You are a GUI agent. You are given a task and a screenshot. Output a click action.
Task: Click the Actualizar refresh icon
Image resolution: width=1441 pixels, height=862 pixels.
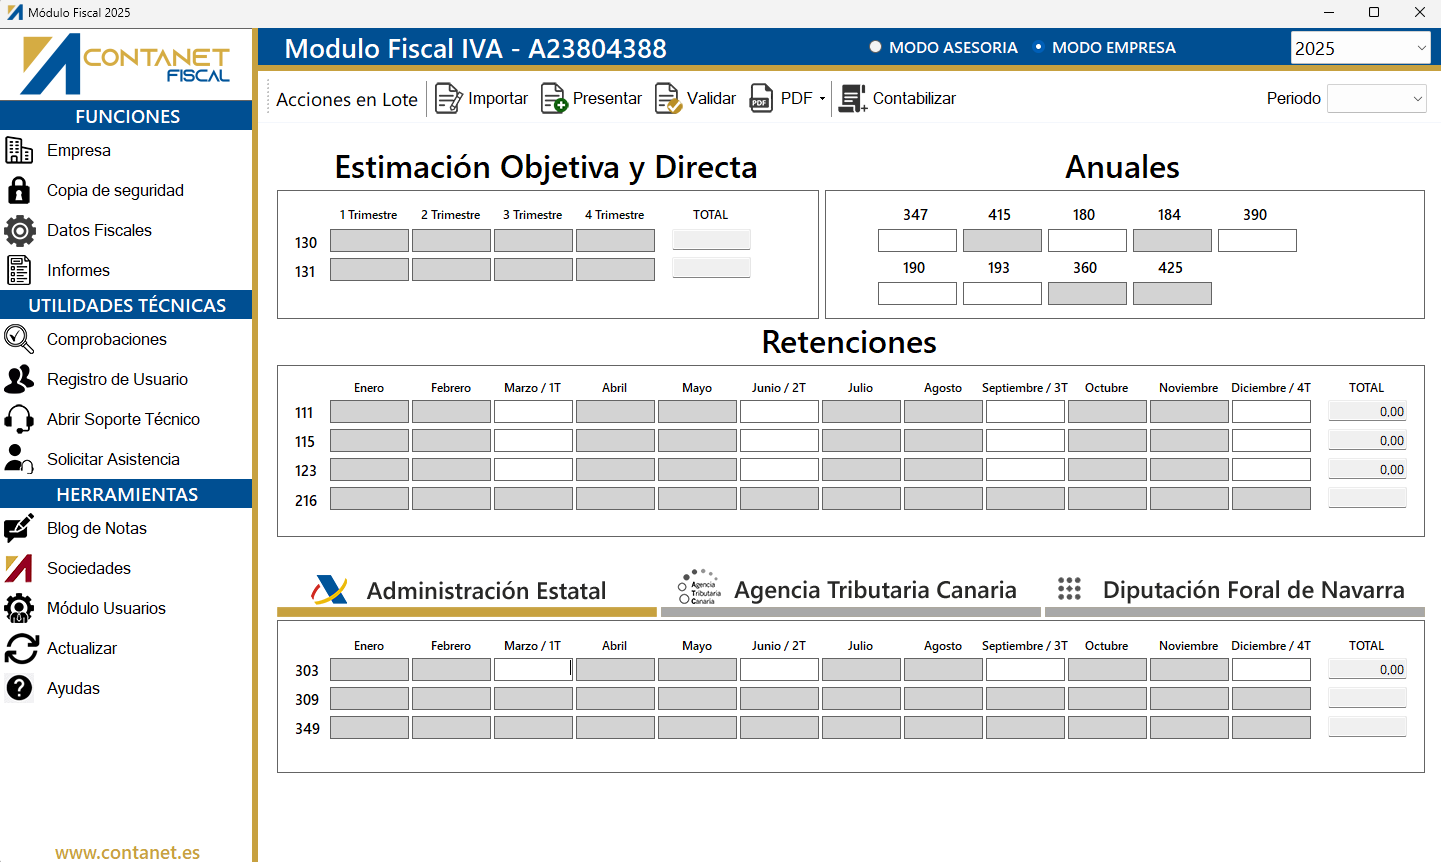[x=21, y=648]
